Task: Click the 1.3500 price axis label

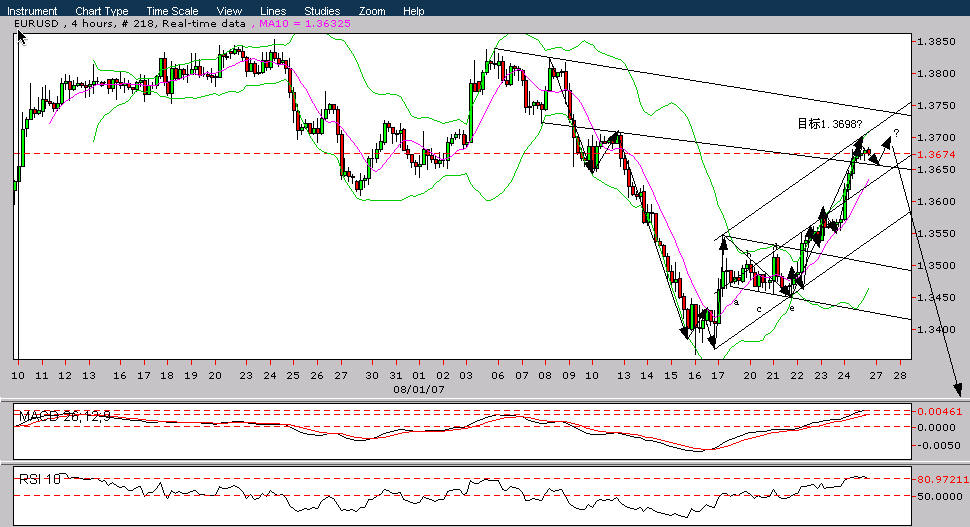Action: click(936, 265)
